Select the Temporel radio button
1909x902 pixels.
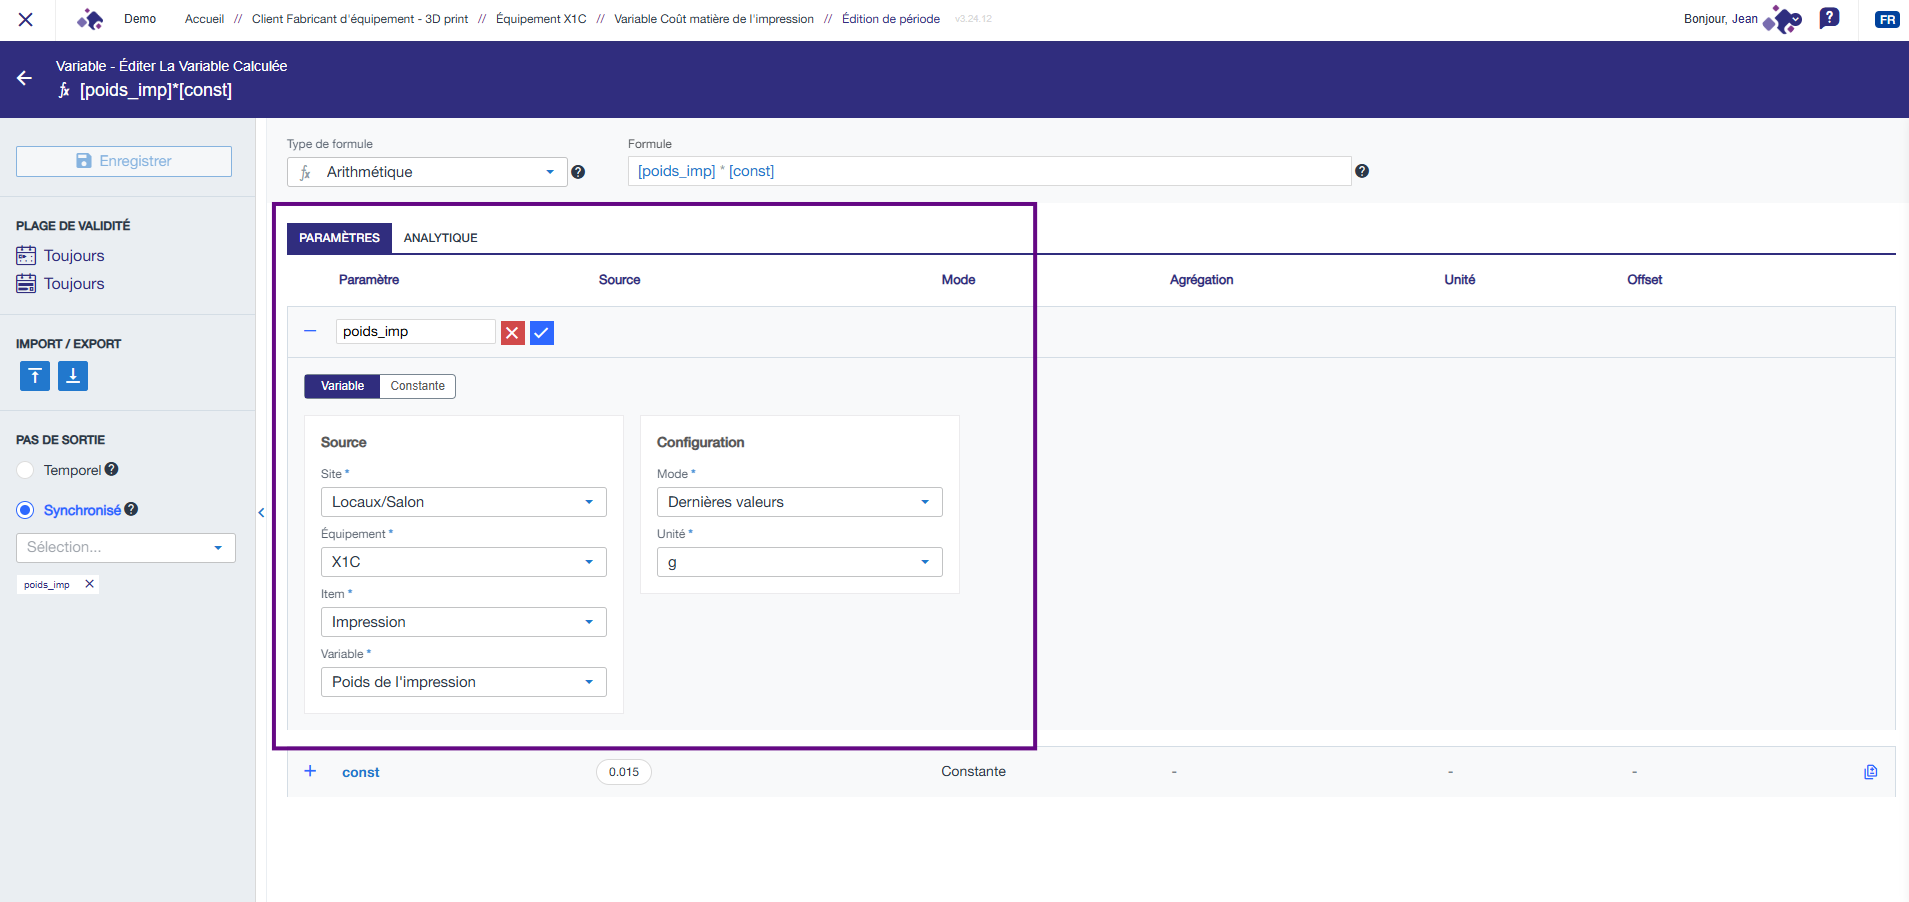[x=26, y=470]
